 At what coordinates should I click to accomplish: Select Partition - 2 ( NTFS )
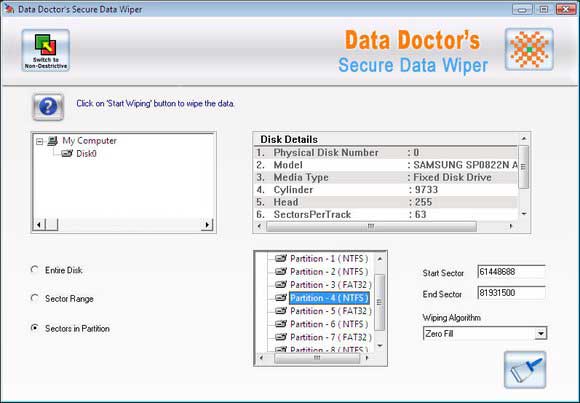[329, 272]
